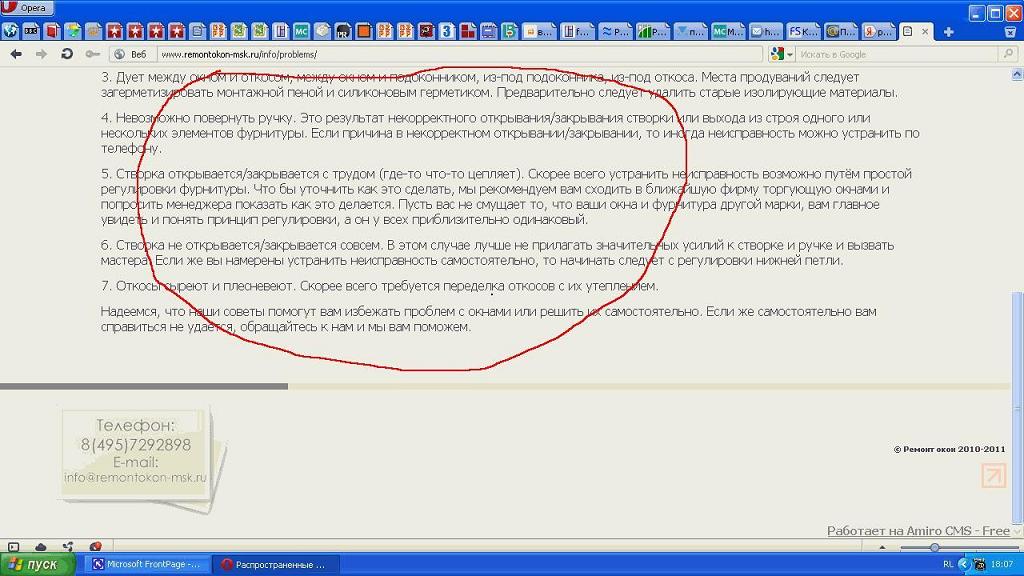Click the RL language indicator in the tray

tap(948, 564)
